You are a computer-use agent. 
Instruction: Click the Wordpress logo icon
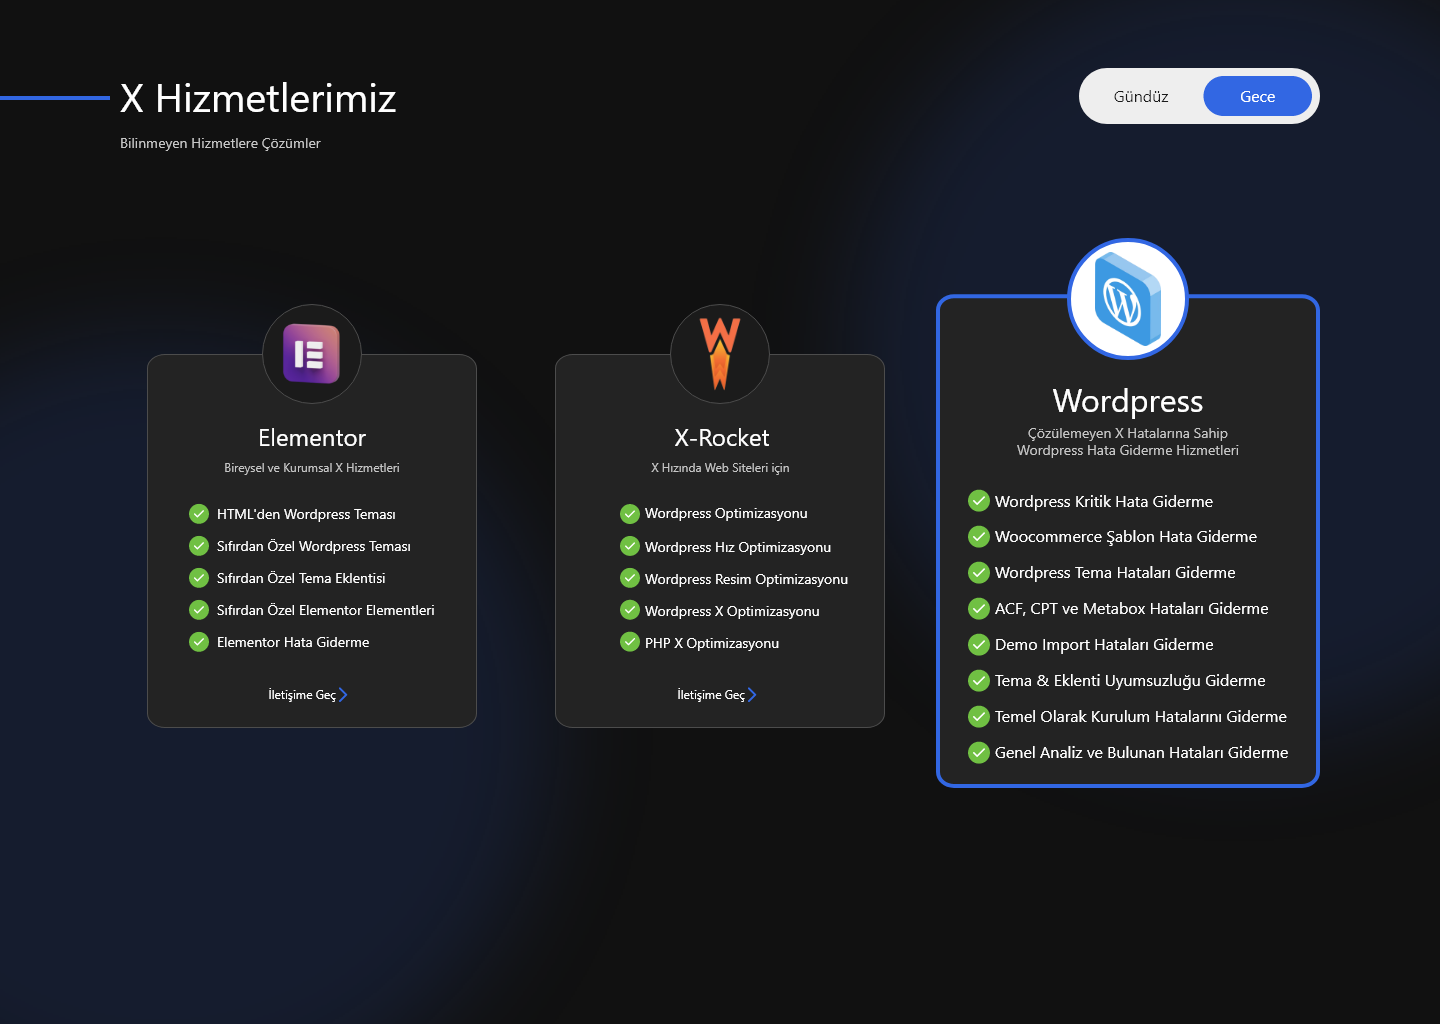pos(1128,299)
